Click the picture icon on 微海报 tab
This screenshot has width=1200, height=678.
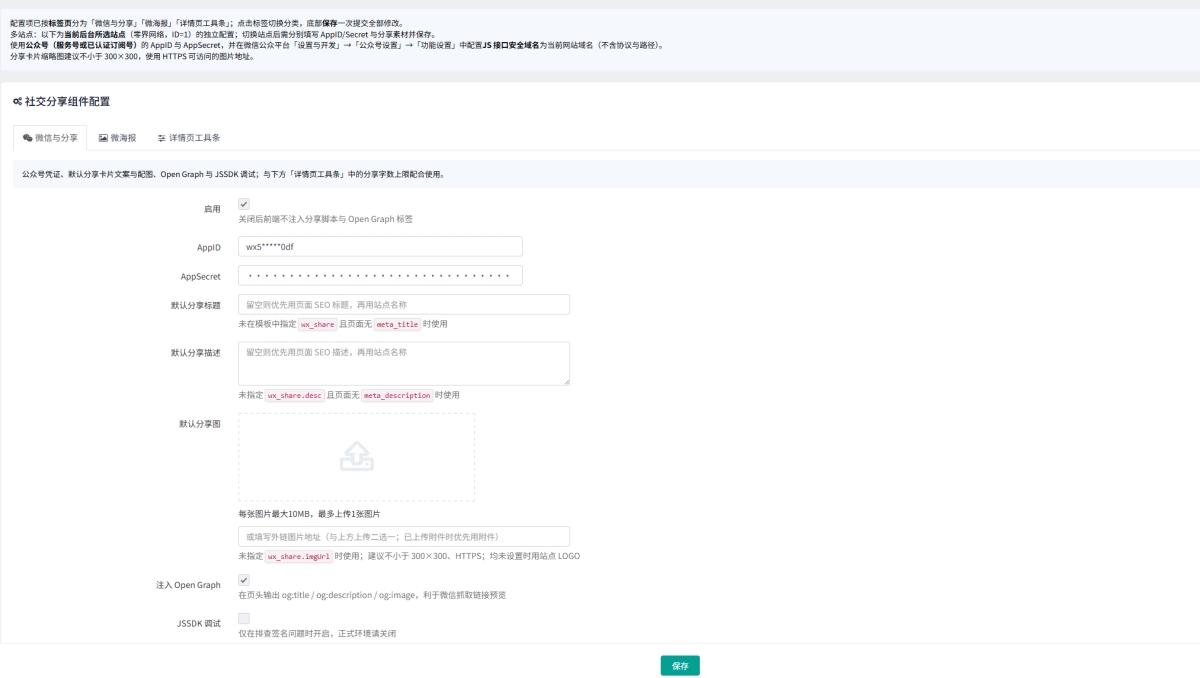coord(103,138)
